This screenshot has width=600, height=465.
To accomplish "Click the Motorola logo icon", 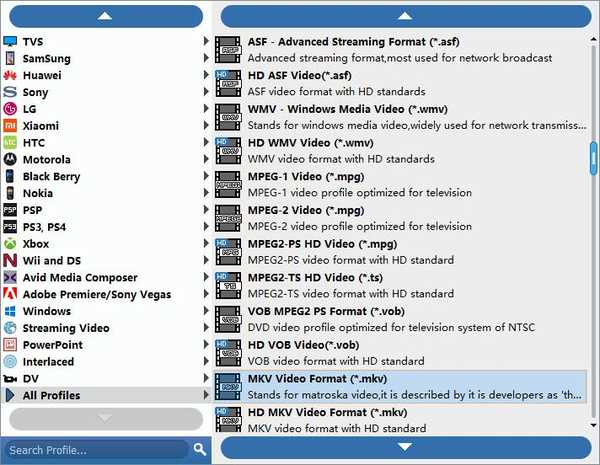I will [10, 159].
